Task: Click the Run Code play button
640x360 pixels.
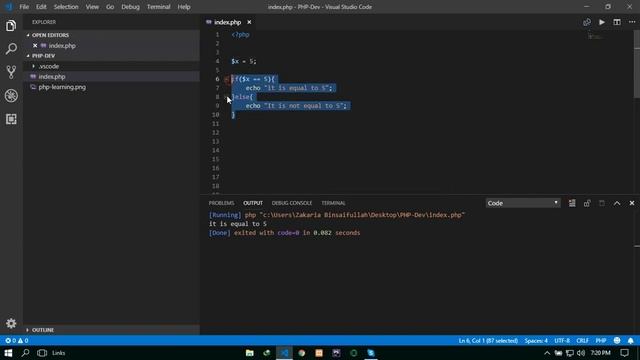Action: 602,22
